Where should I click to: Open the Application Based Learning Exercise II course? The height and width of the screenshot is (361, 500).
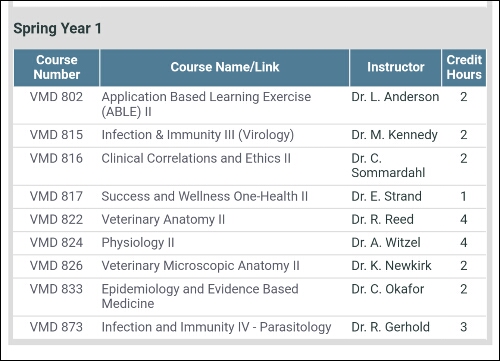pos(206,104)
